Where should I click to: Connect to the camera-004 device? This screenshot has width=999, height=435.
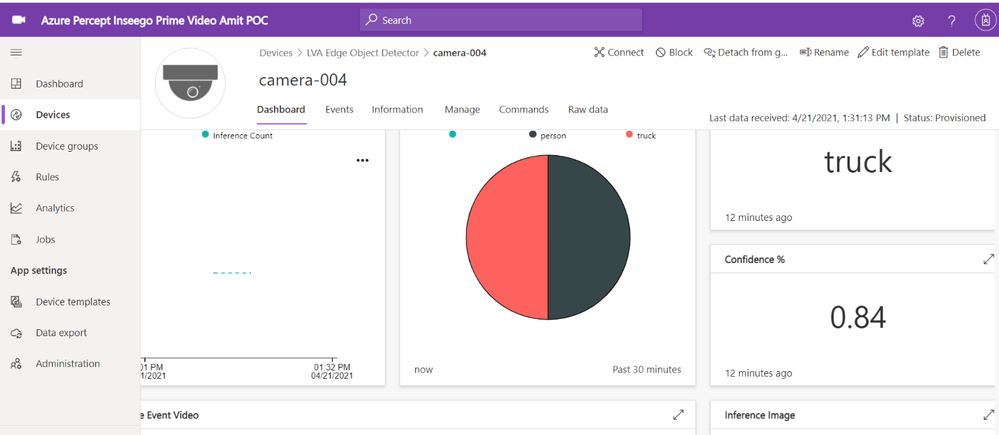pos(619,52)
